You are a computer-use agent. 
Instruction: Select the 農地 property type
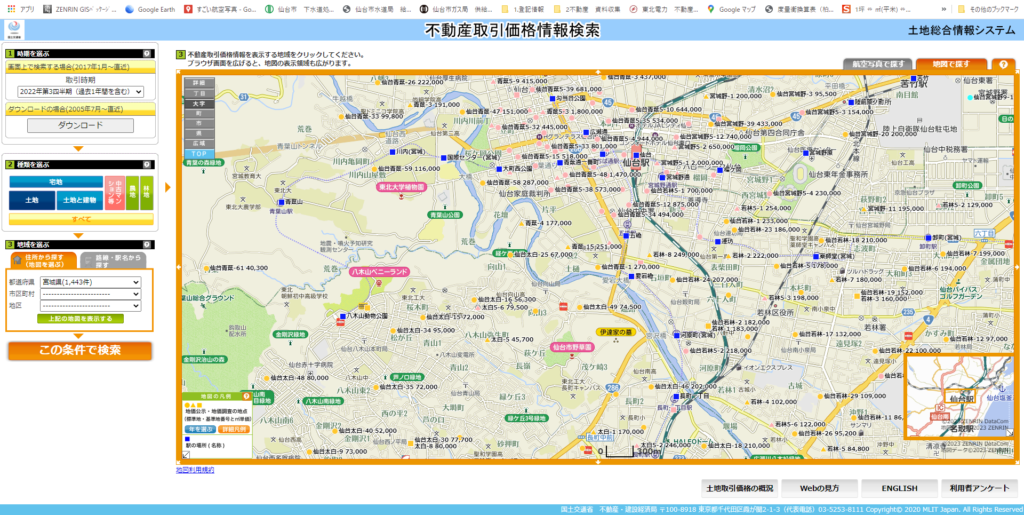click(x=132, y=193)
